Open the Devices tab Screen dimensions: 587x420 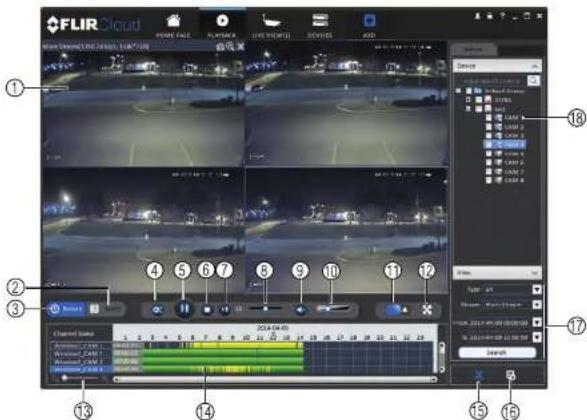(320, 26)
